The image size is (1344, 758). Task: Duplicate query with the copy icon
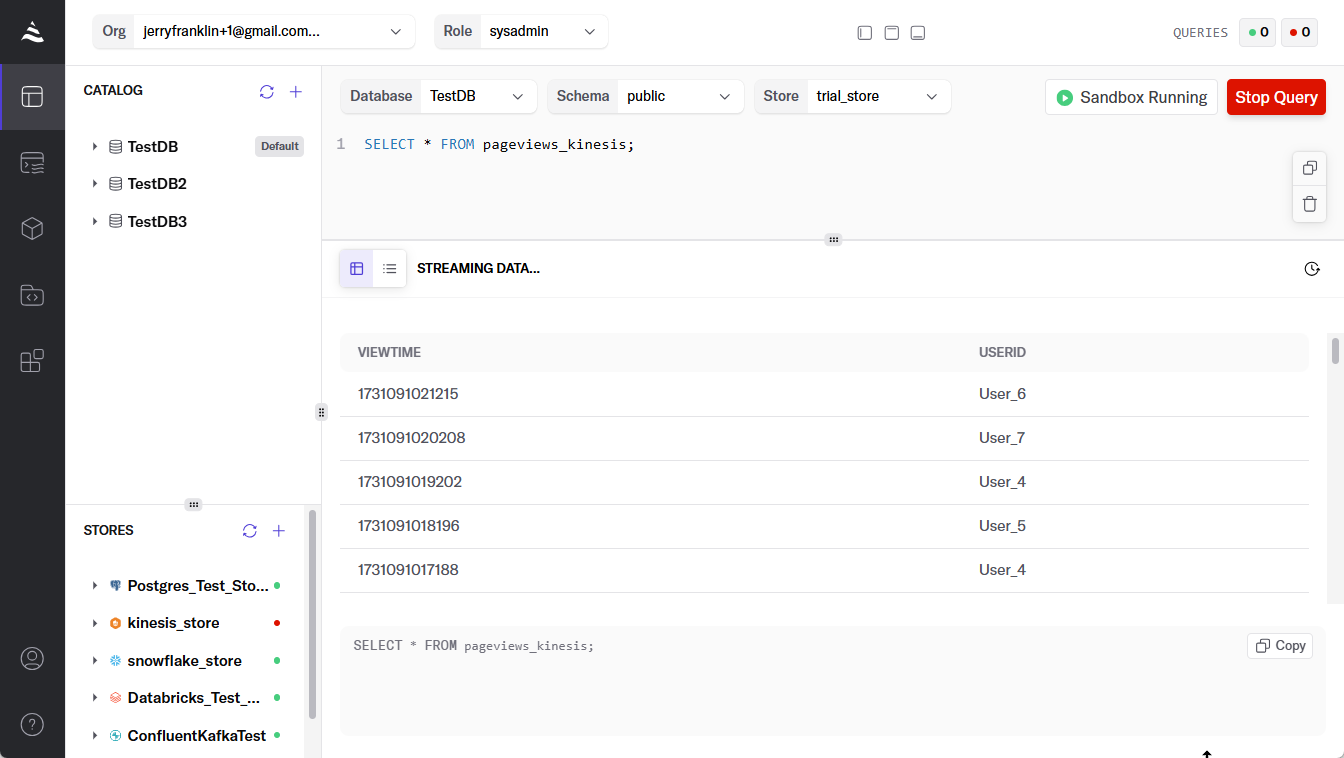[x=1309, y=168]
